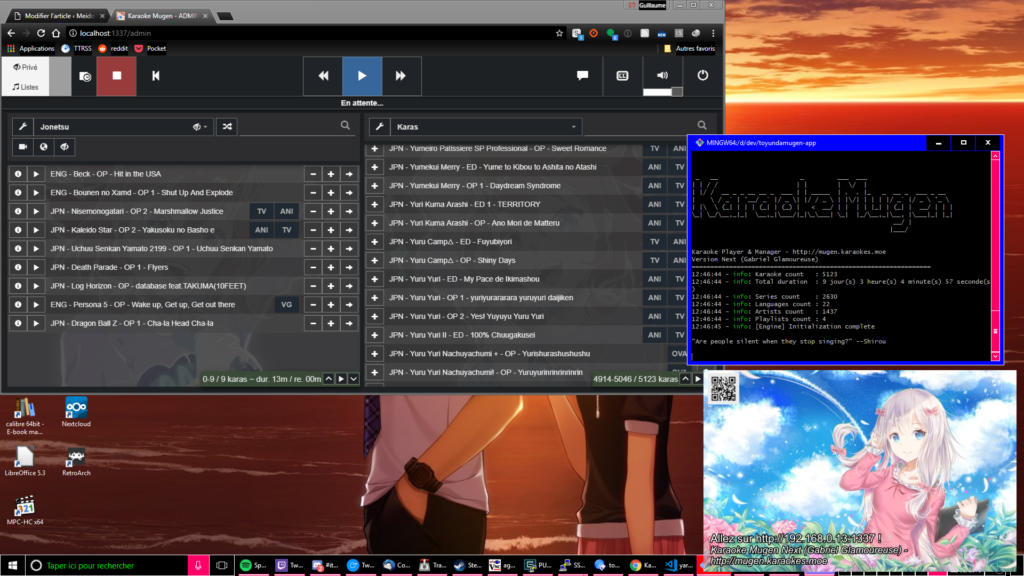Reload the page in Chrome

point(40,33)
